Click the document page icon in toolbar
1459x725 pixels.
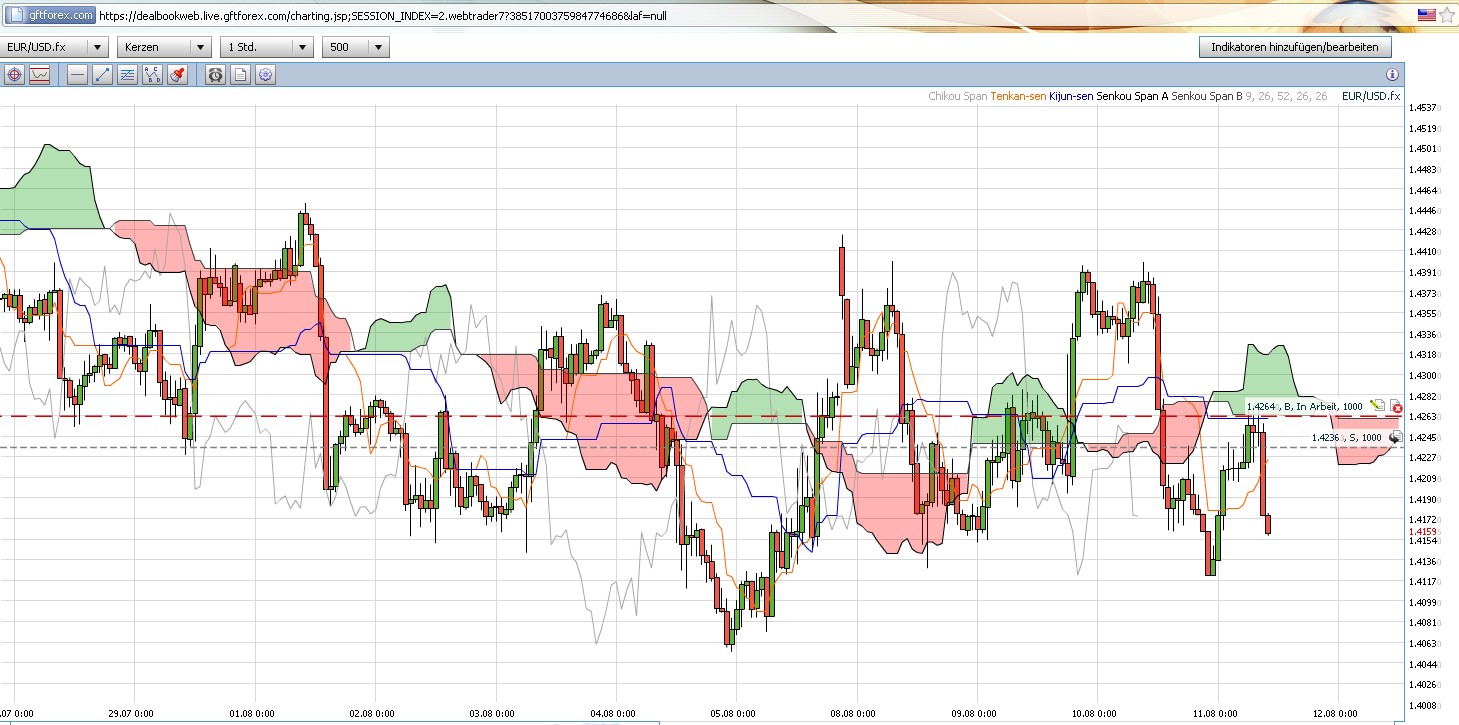[x=240, y=75]
